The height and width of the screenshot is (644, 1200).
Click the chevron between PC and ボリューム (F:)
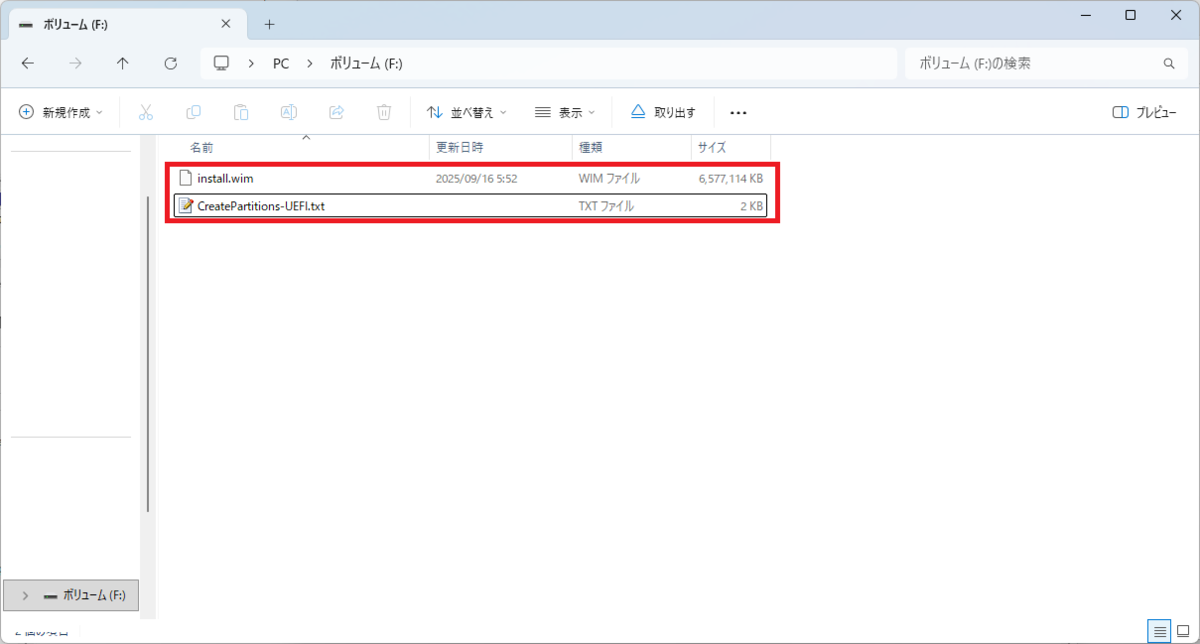310,63
